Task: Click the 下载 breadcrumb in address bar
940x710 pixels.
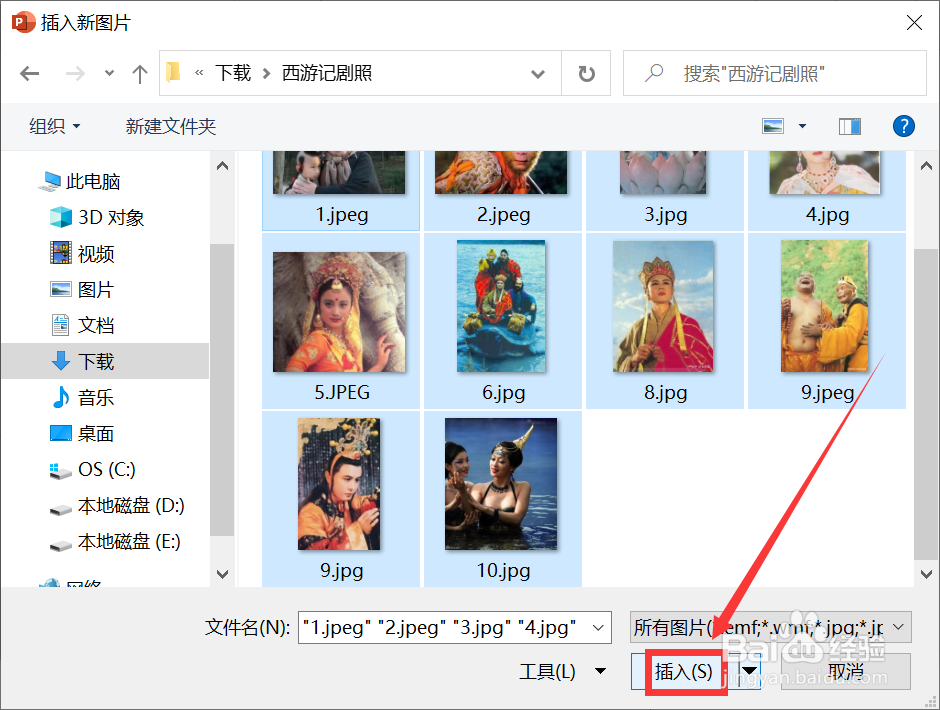Action: point(233,73)
